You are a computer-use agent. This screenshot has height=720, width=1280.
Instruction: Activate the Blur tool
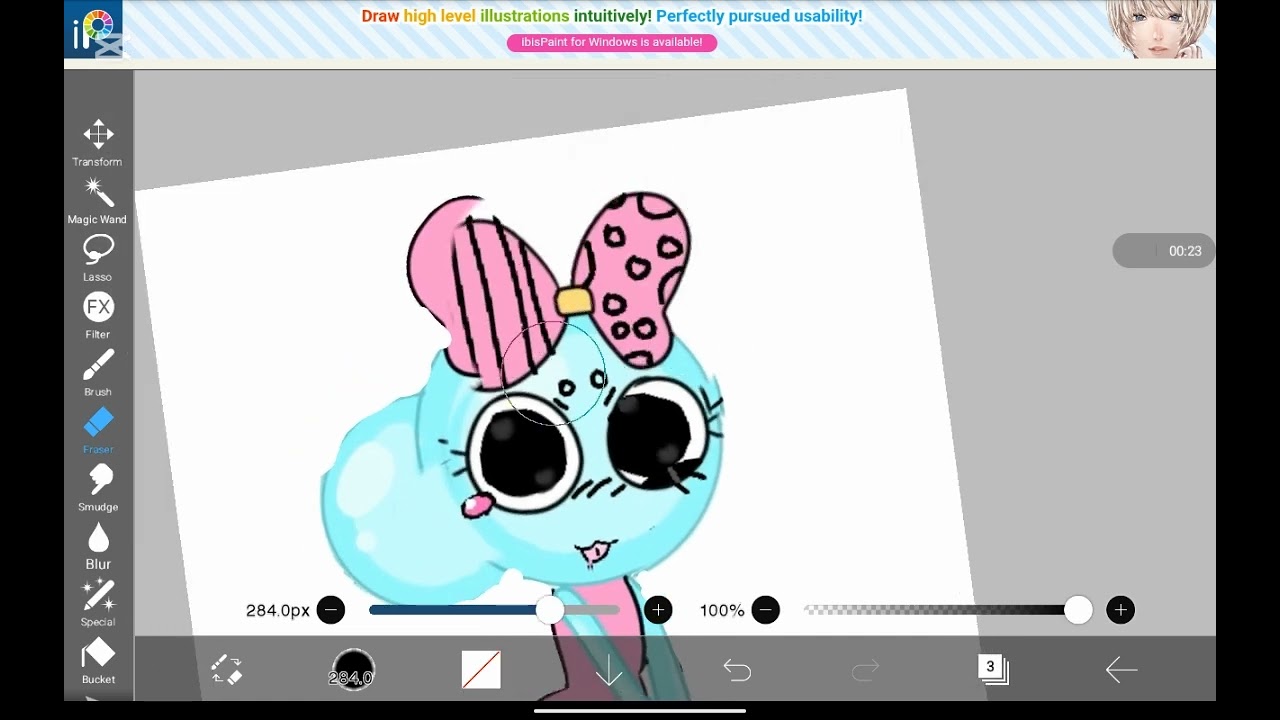(x=98, y=546)
